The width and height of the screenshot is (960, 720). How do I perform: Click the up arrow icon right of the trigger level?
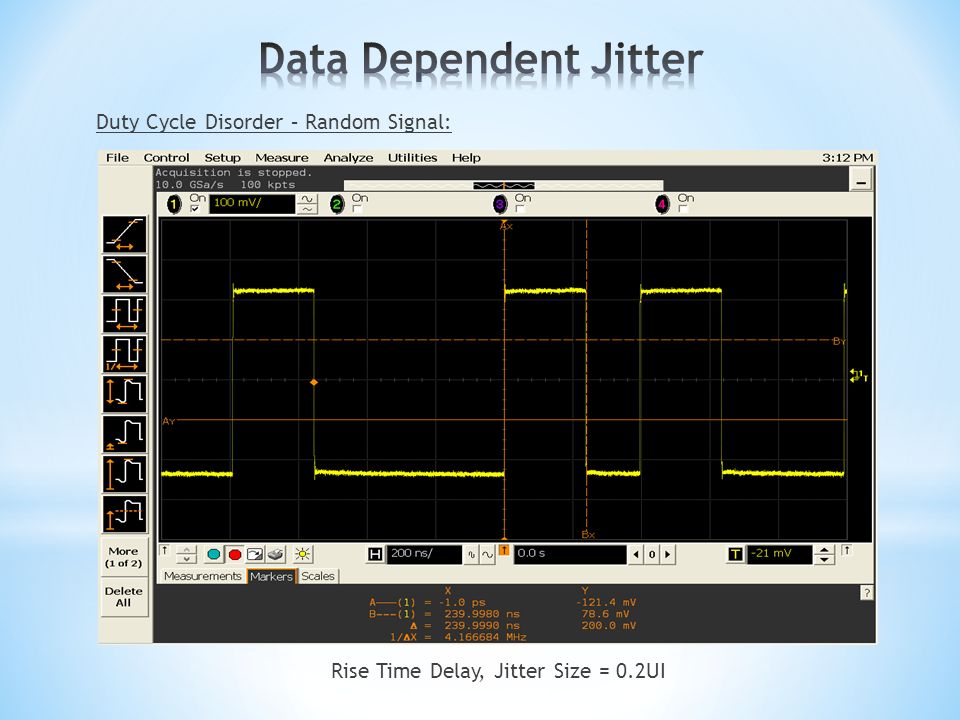[x=847, y=550]
